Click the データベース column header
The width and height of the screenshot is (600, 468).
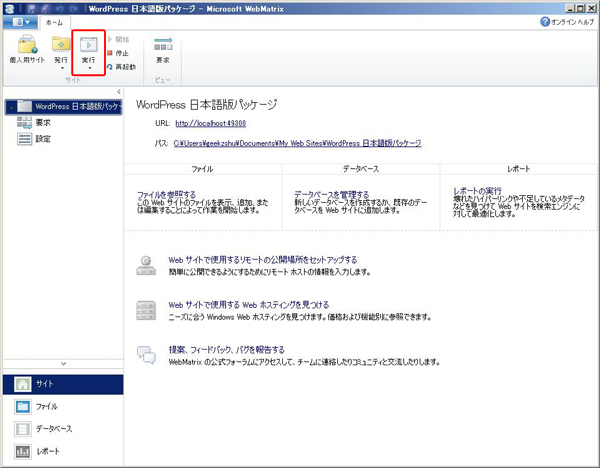pos(360,169)
